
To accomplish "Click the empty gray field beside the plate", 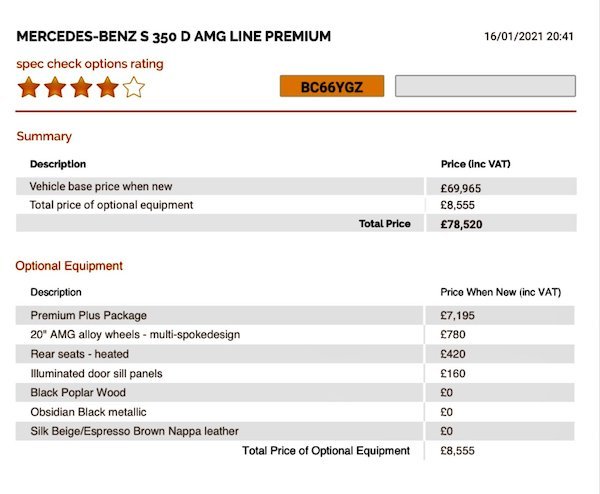I will (485, 87).
